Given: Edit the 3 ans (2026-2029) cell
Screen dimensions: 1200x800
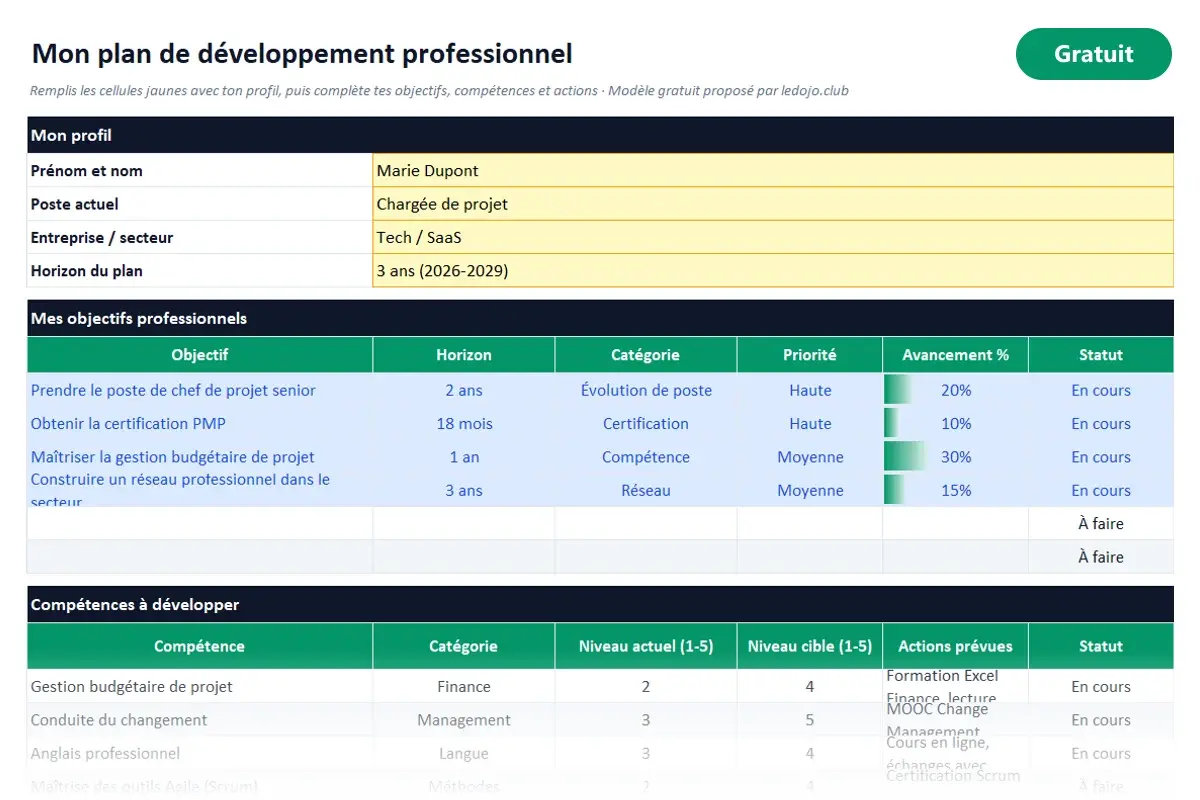Looking at the screenshot, I should pos(773,271).
